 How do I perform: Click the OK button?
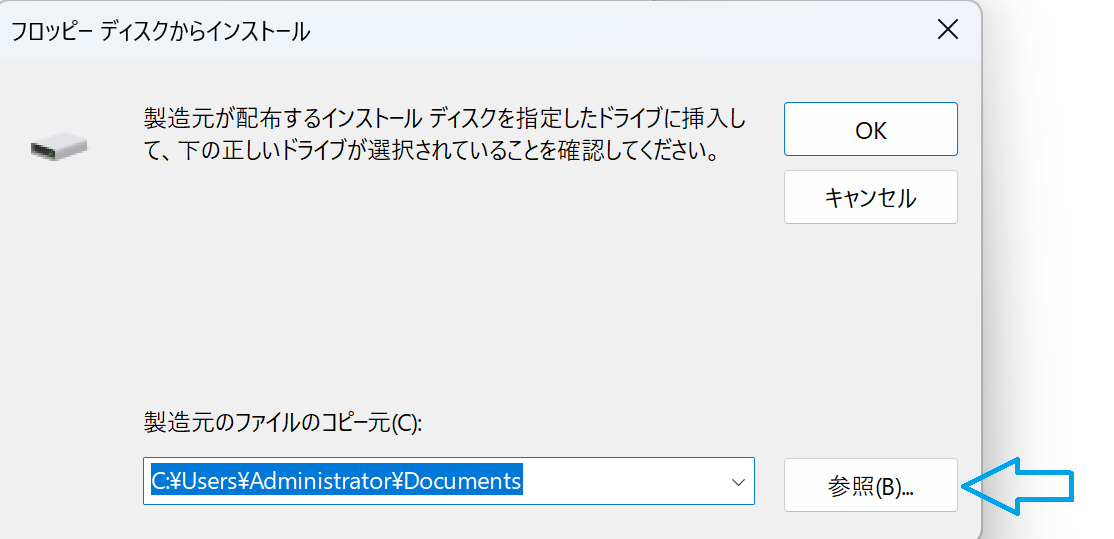[870, 129]
